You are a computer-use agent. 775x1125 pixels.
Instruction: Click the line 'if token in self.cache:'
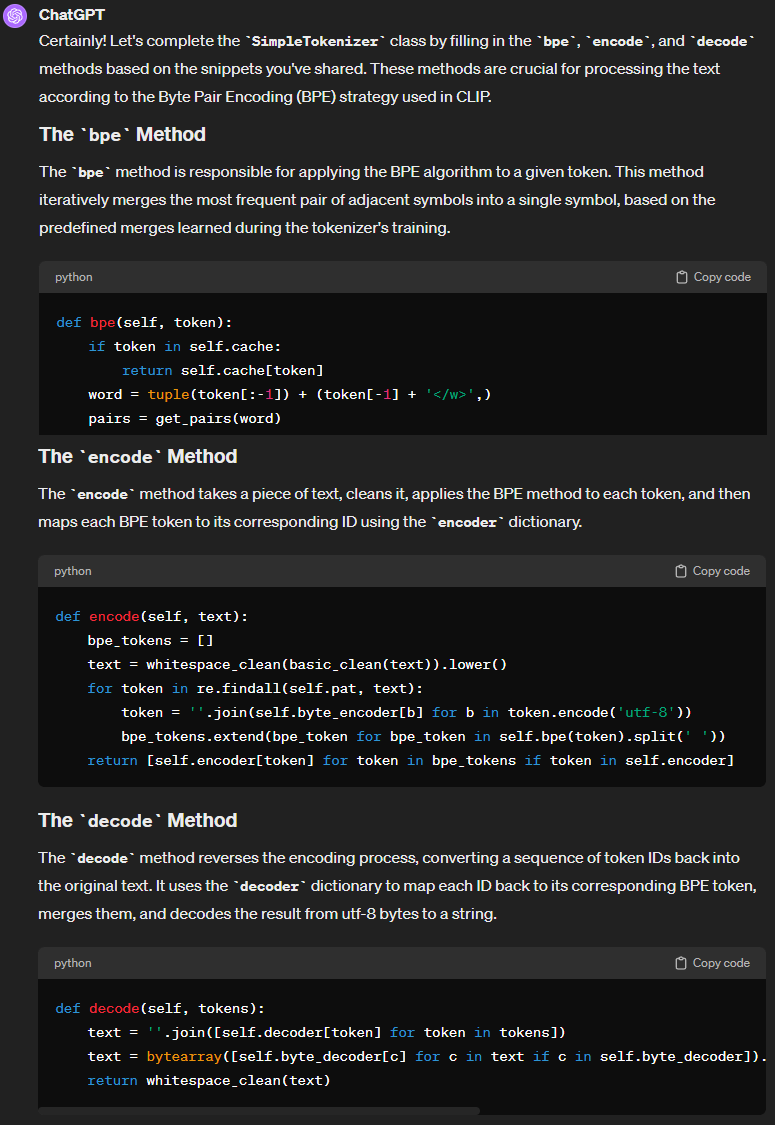pos(184,347)
